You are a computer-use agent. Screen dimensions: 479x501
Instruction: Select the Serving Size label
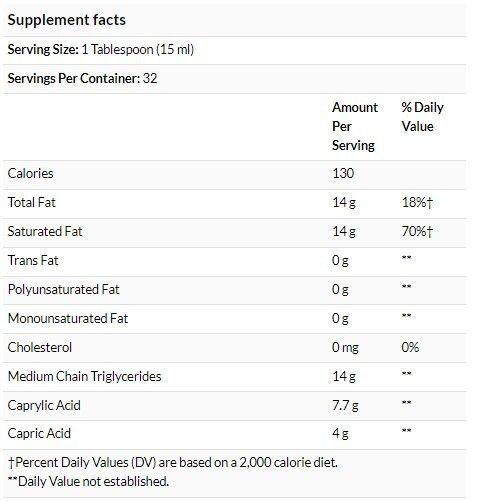click(x=43, y=49)
